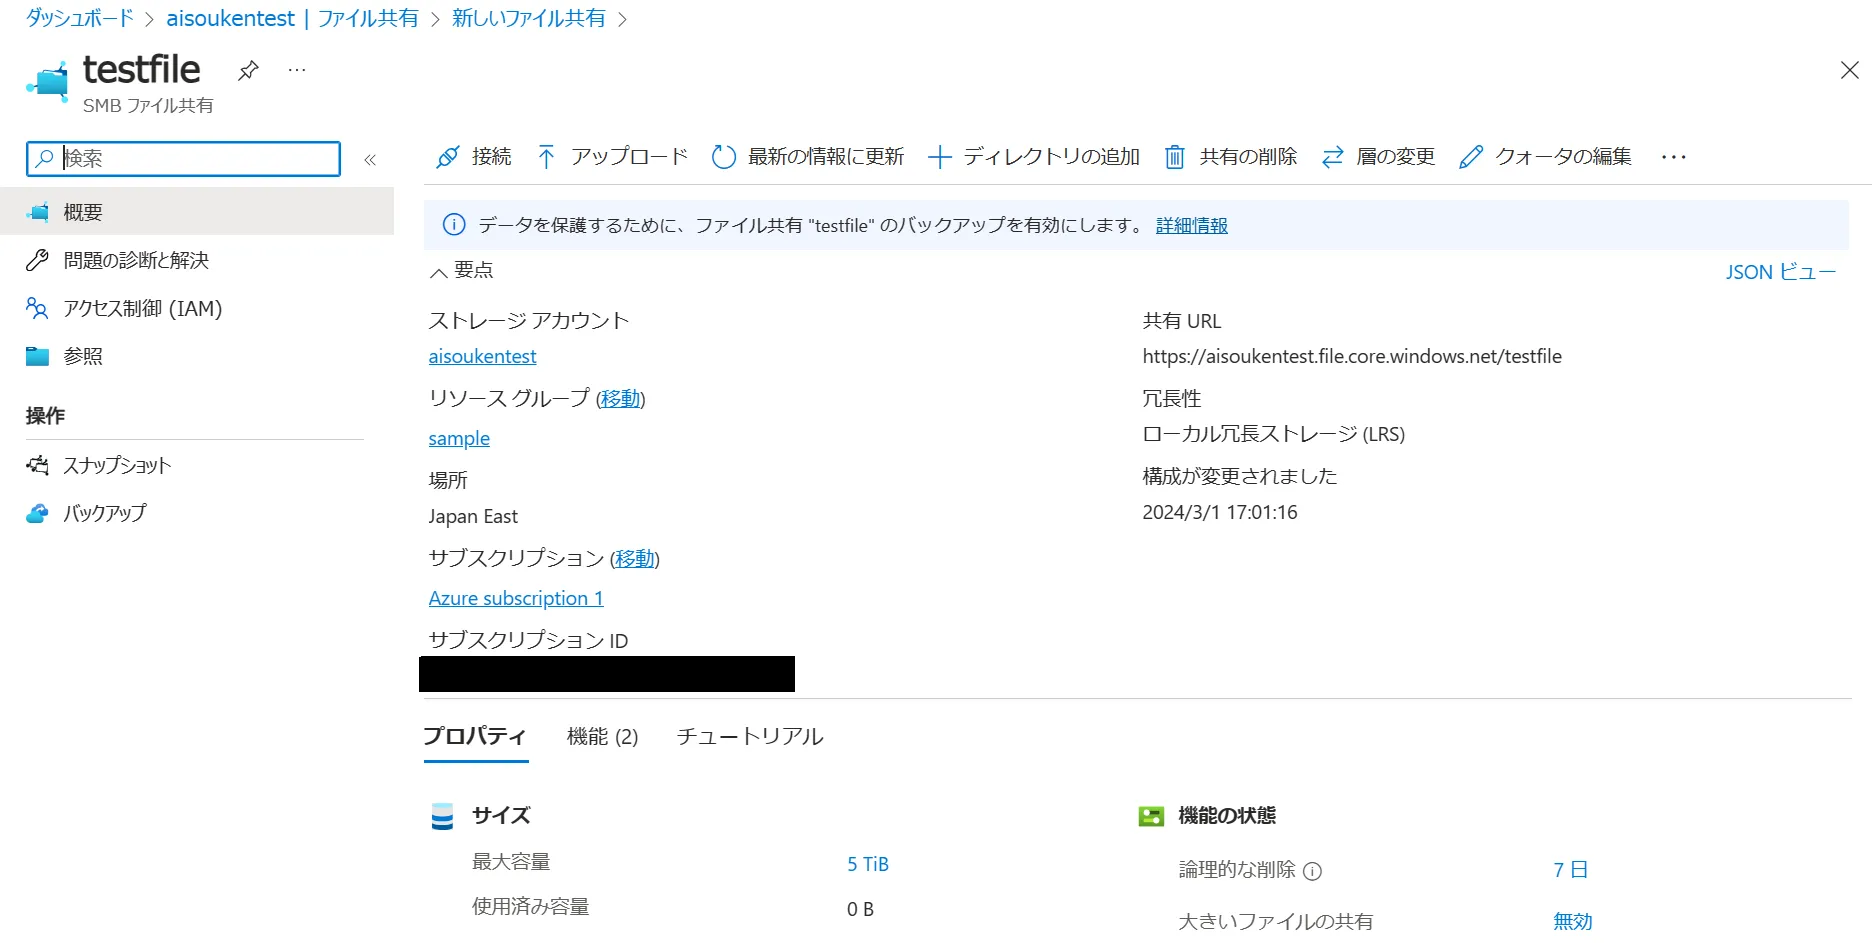Click the サイズ storage icon
The image size is (1872, 943).
pos(442,816)
